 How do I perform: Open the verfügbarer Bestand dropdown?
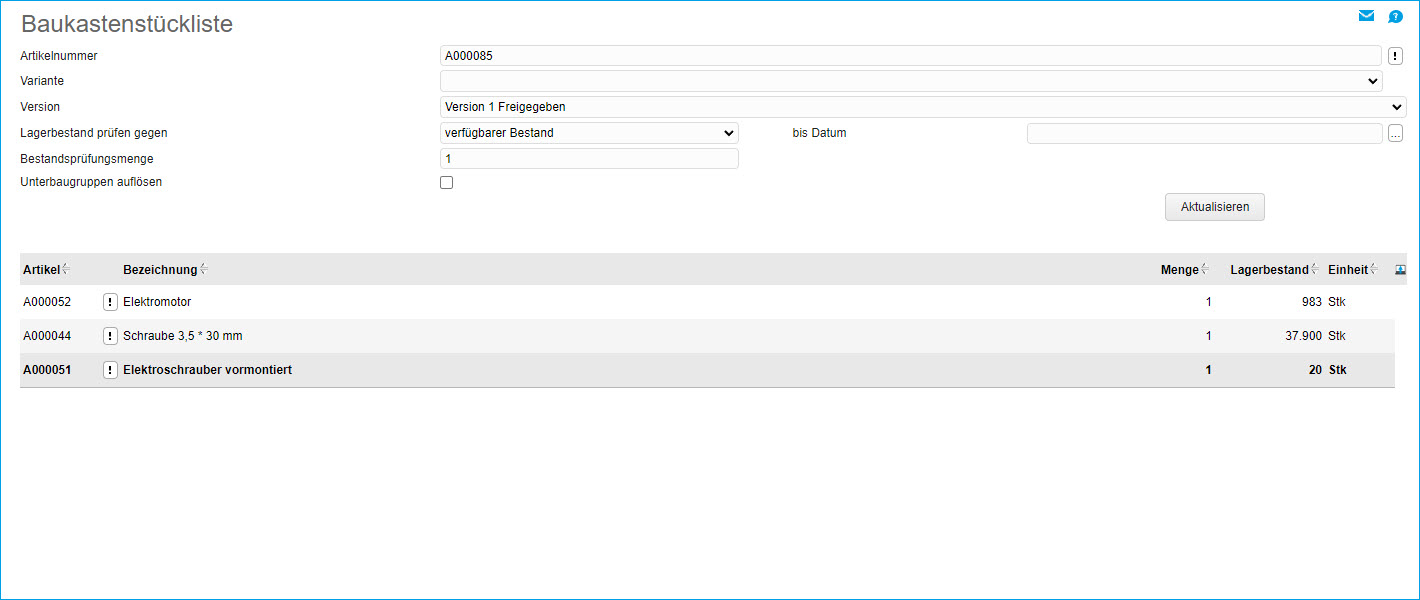tap(588, 133)
